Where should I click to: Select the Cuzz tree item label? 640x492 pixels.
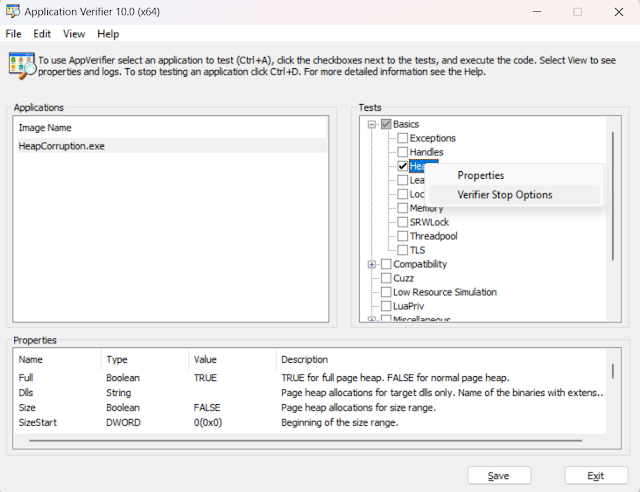[x=404, y=278]
